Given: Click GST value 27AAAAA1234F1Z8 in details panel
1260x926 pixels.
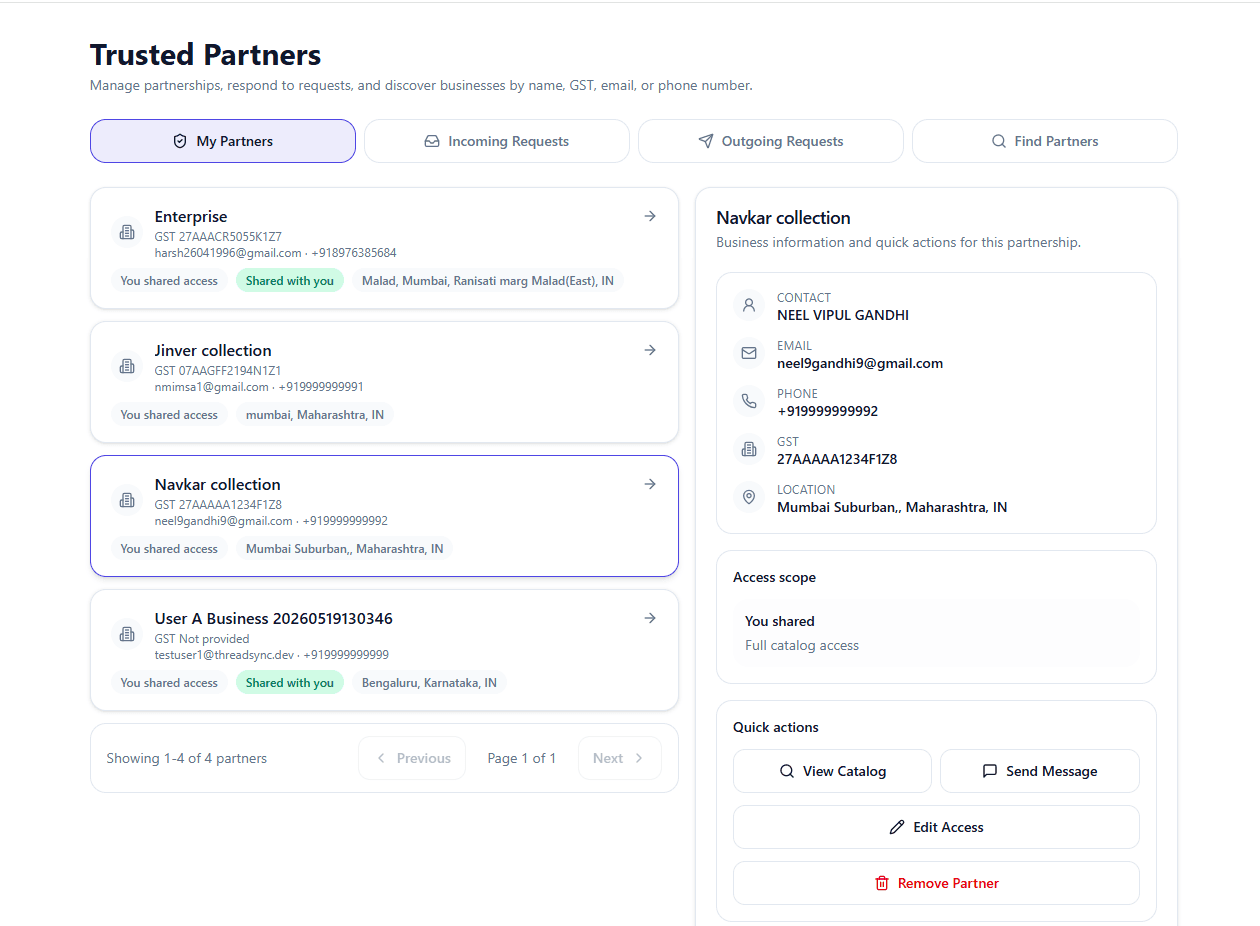Looking at the screenshot, I should [x=837, y=459].
